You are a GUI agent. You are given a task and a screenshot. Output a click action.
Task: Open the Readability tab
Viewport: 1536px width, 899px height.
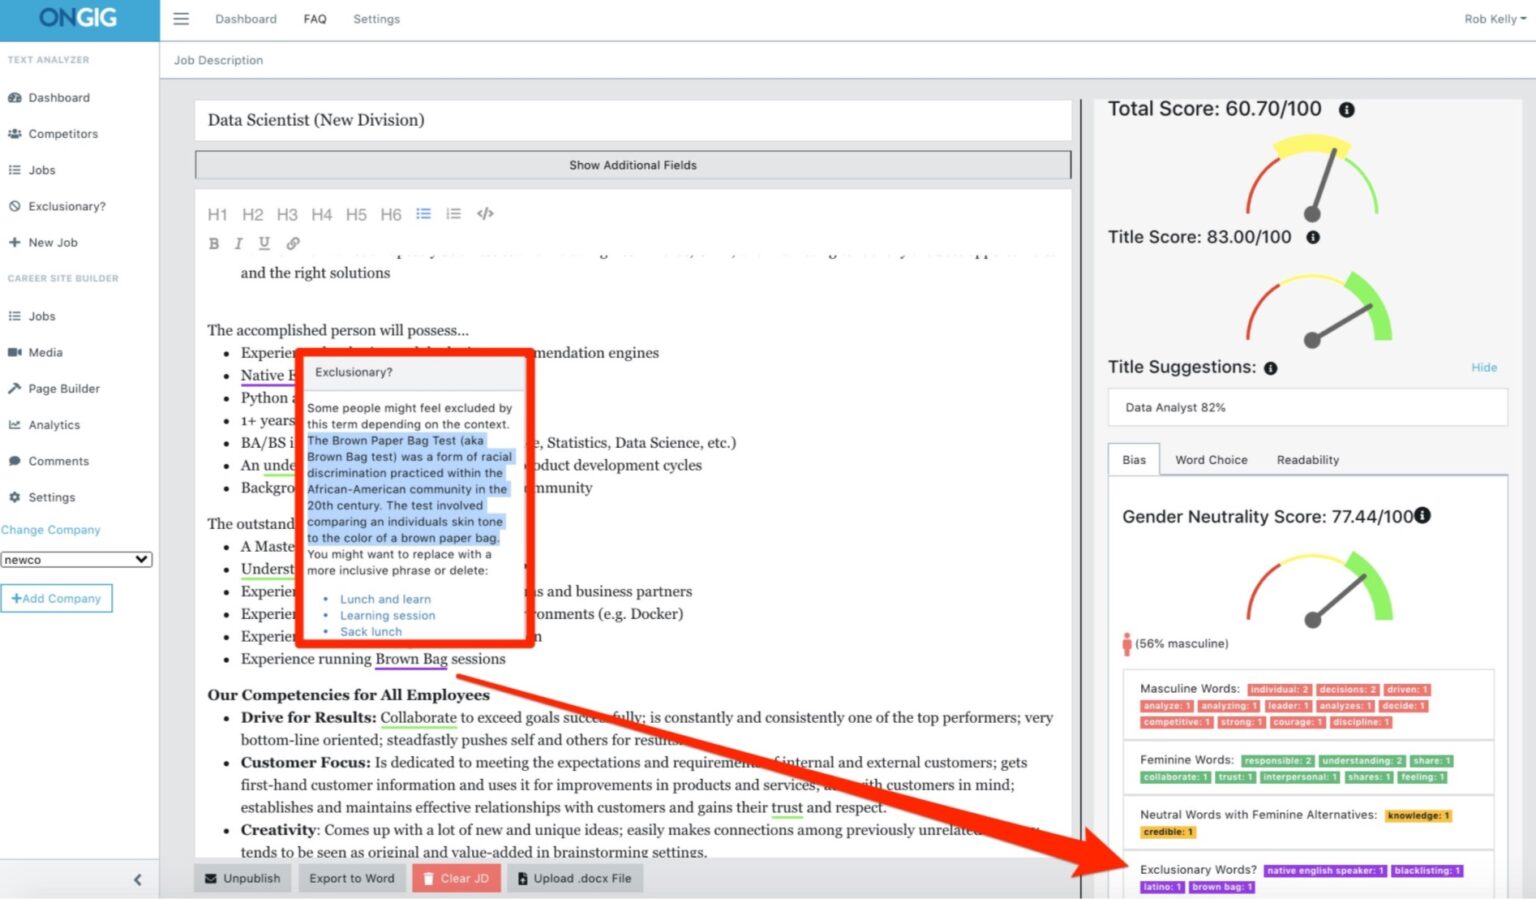pos(1307,459)
